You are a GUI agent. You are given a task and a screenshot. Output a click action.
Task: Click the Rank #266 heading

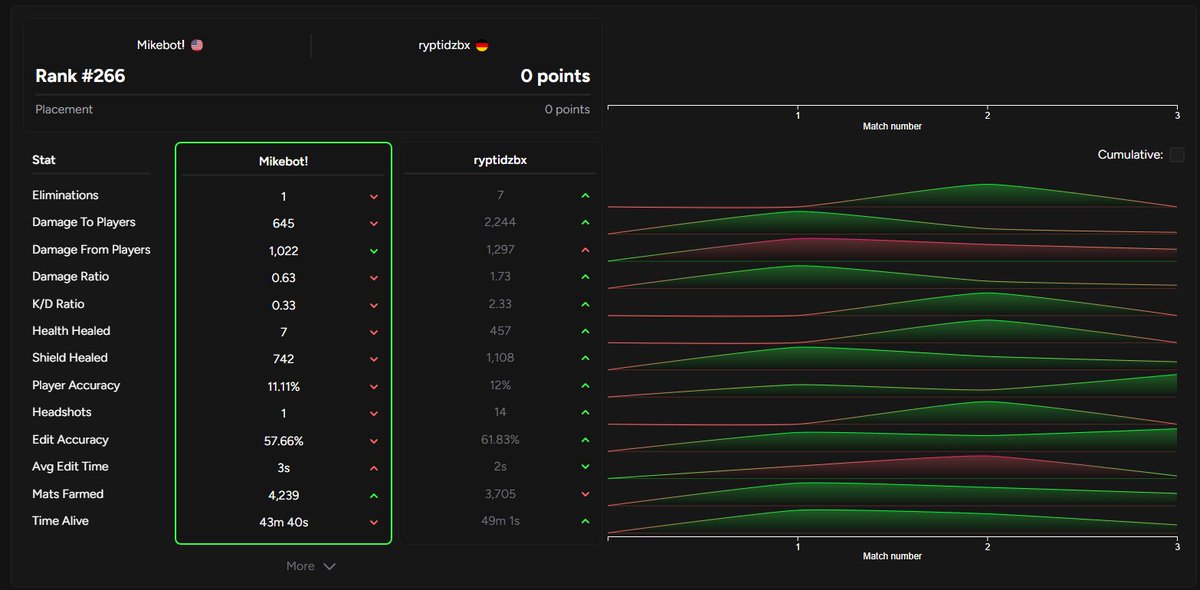(x=80, y=76)
